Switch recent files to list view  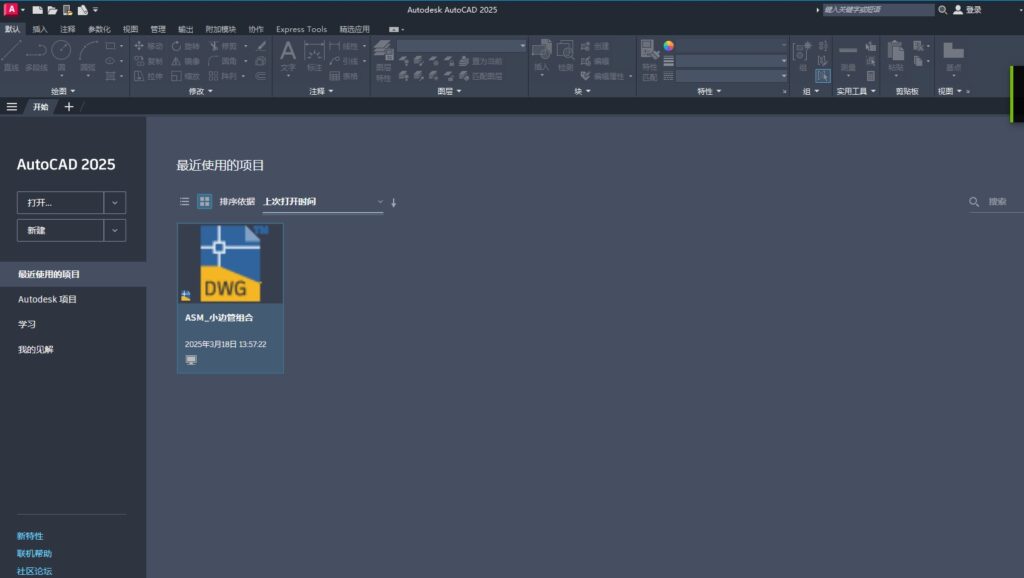pyautogui.click(x=184, y=201)
